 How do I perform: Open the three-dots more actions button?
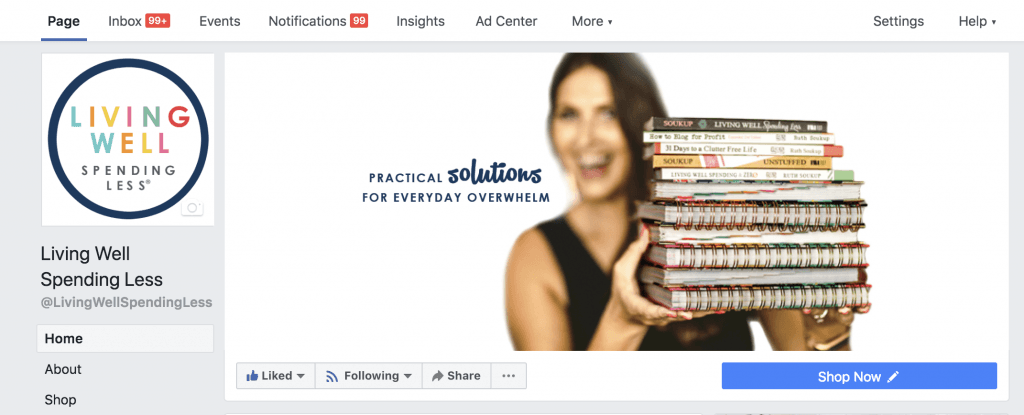(x=509, y=376)
